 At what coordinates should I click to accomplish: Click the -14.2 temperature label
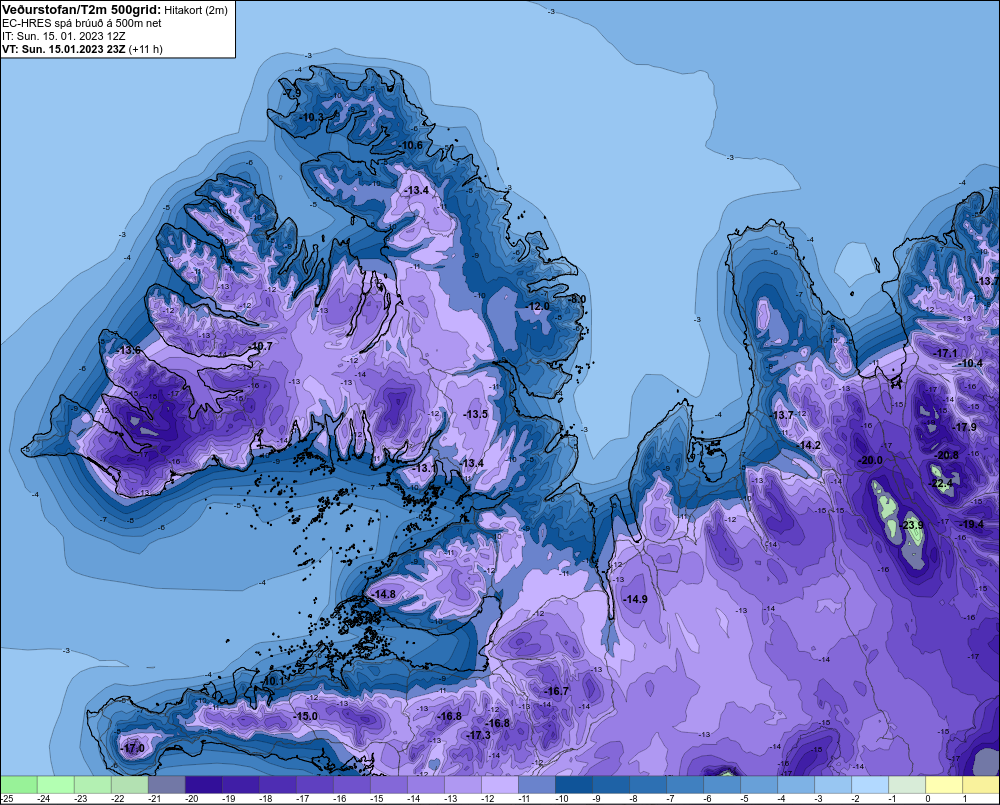[809, 445]
